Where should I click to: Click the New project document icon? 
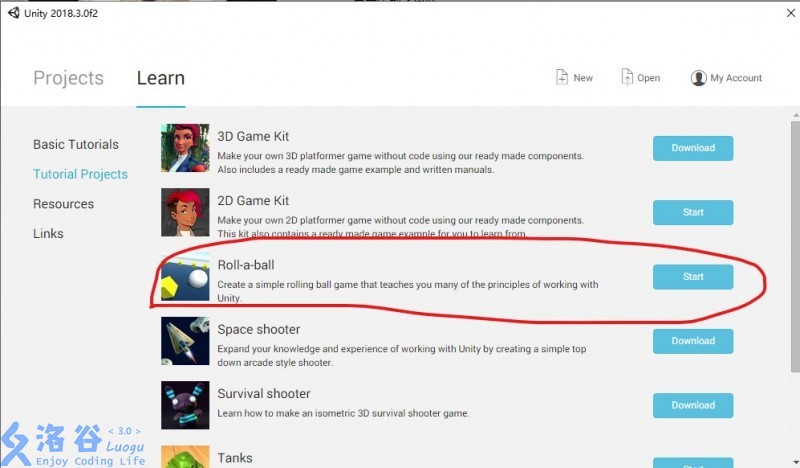(x=562, y=77)
